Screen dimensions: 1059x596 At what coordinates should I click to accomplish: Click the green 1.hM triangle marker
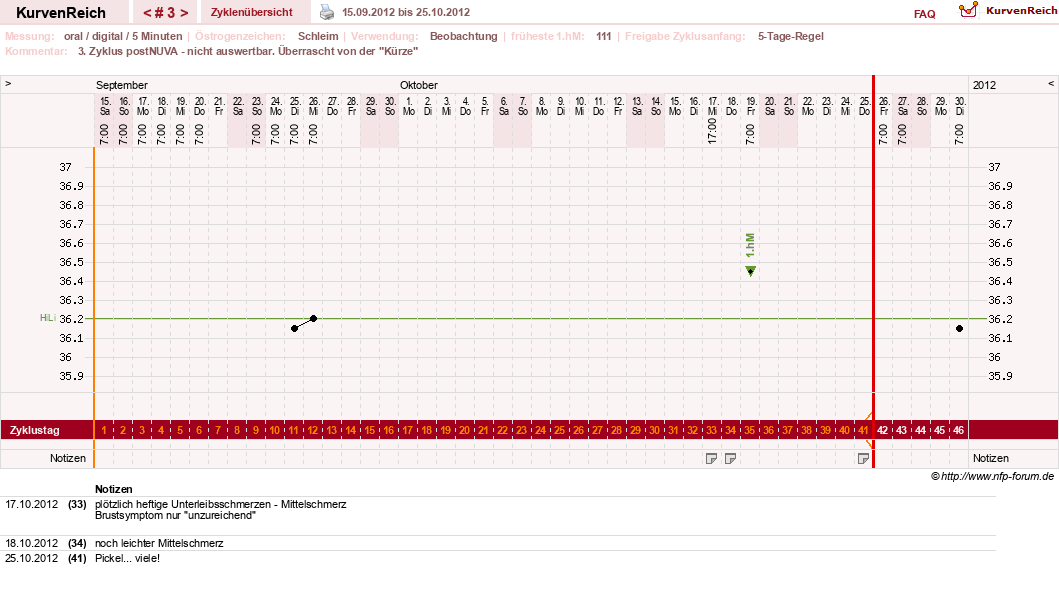750,271
